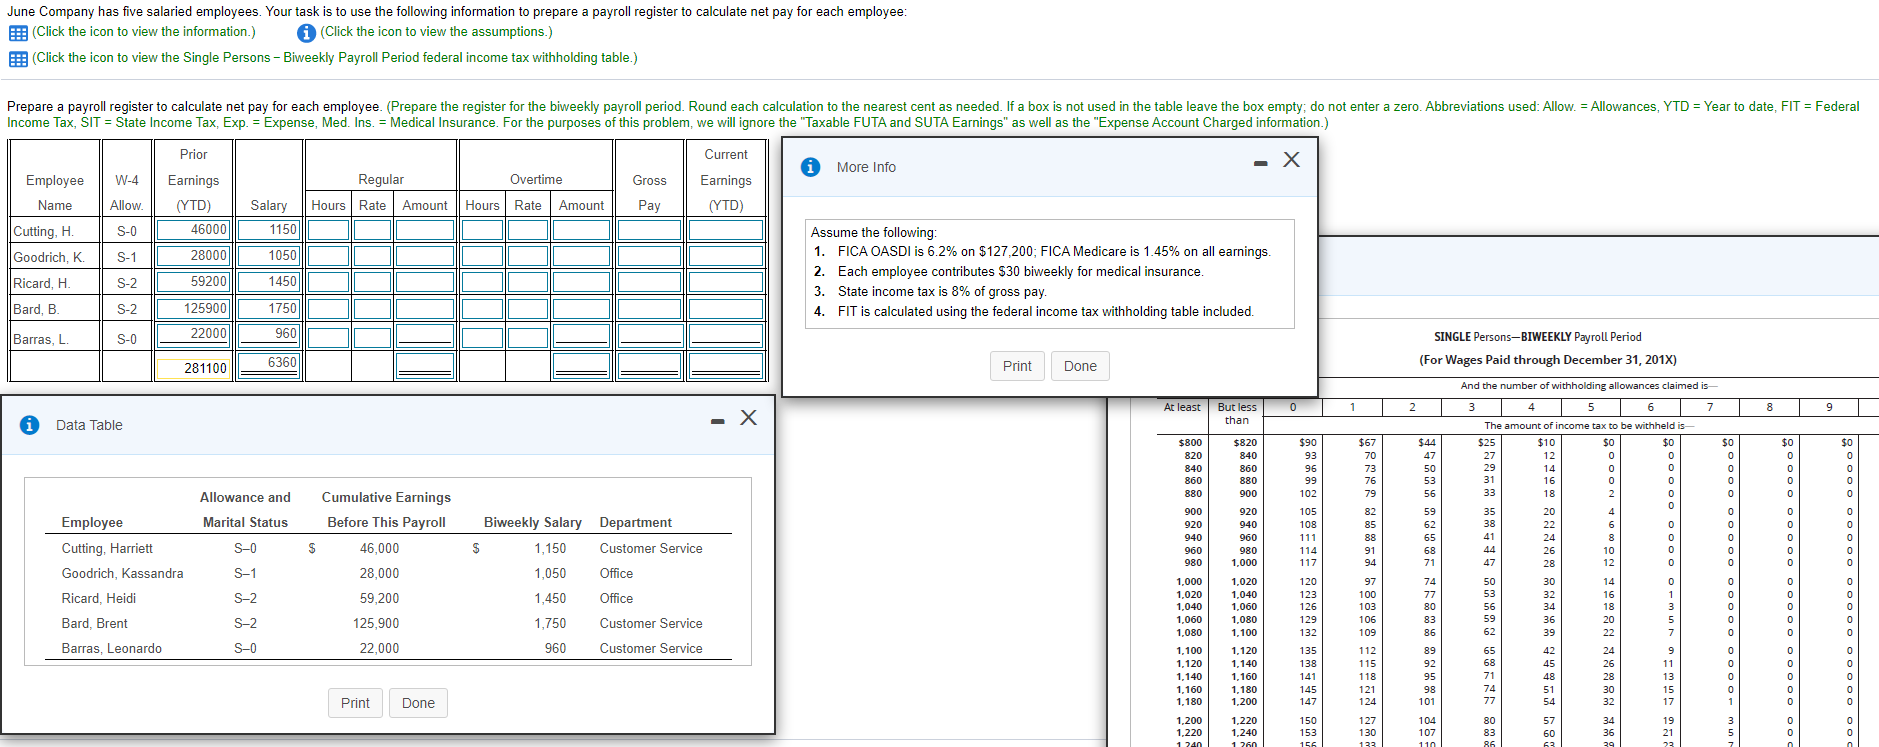Click Print in the More Info dialog
Screen dimensions: 1879x747
(1017, 366)
